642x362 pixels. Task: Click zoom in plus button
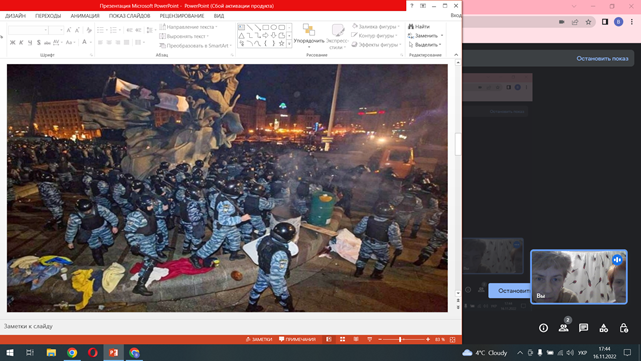coord(428,339)
